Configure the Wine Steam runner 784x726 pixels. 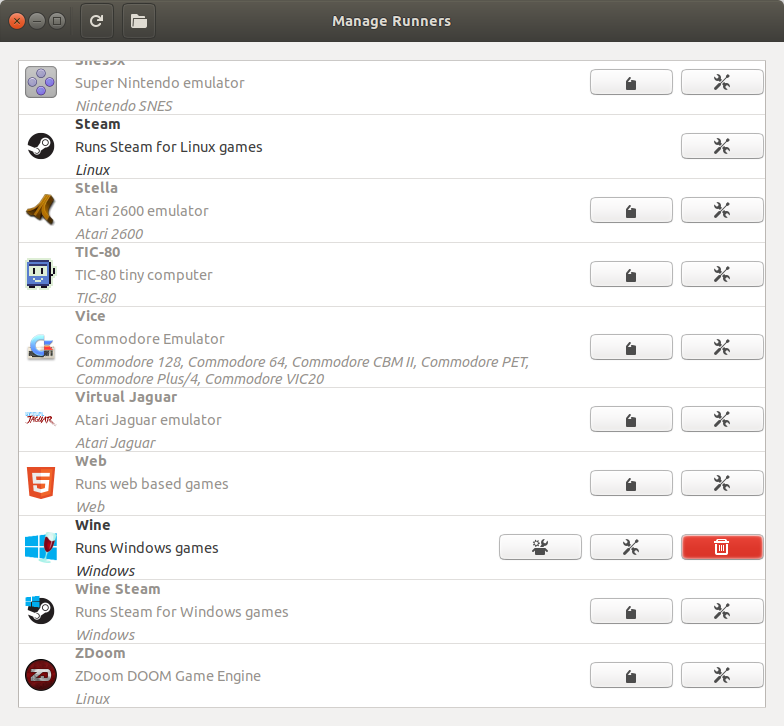click(722, 612)
